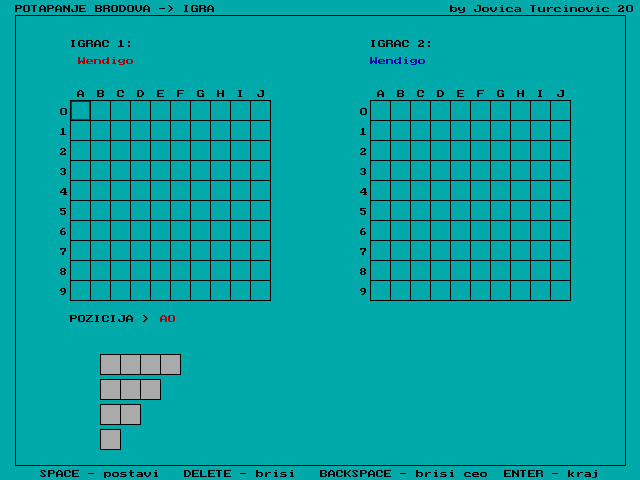Viewport: 640px width, 480px height.
Task: Click row label 4 beside Igrac 1 grid
Action: pos(63,191)
